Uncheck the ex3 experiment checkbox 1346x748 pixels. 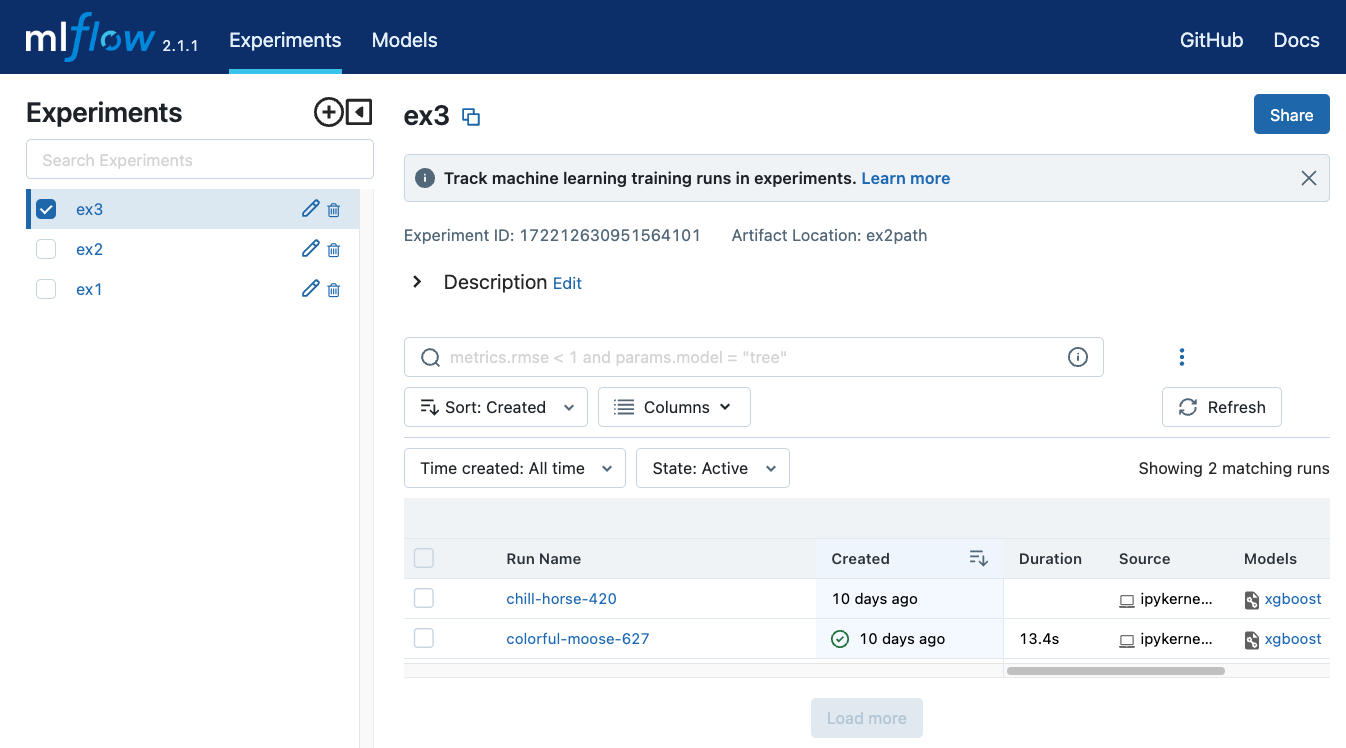[46, 209]
